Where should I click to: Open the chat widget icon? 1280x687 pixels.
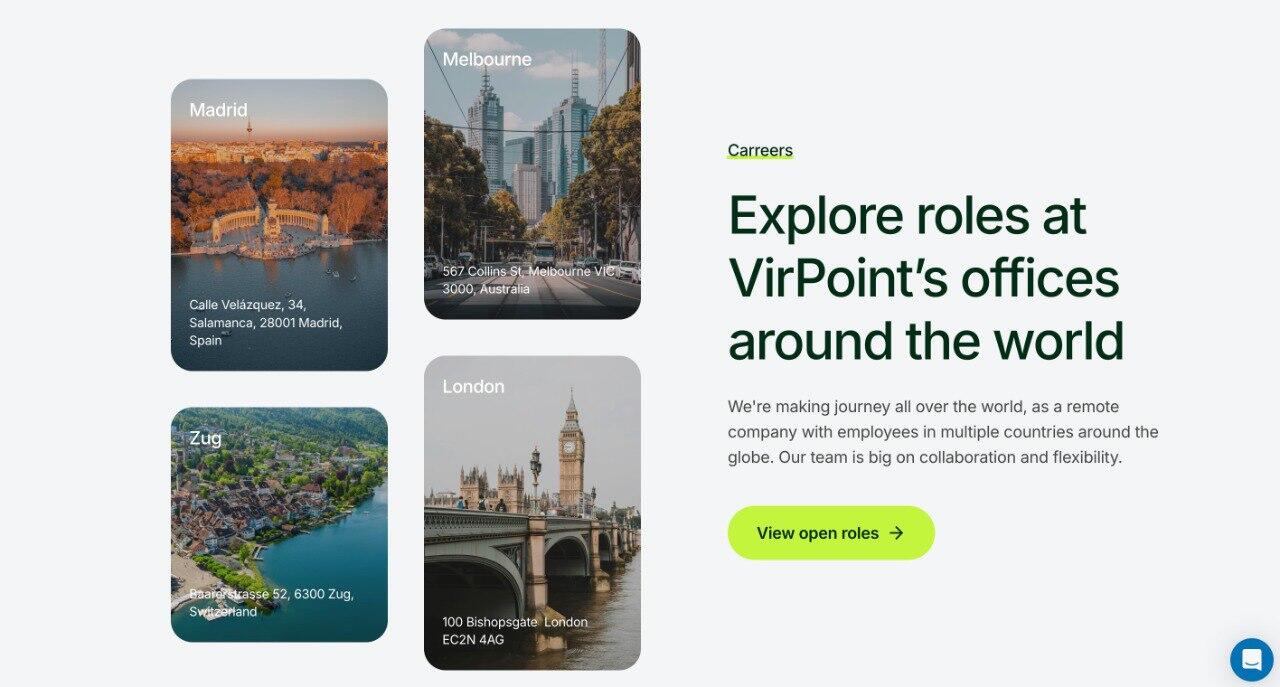(1252, 660)
